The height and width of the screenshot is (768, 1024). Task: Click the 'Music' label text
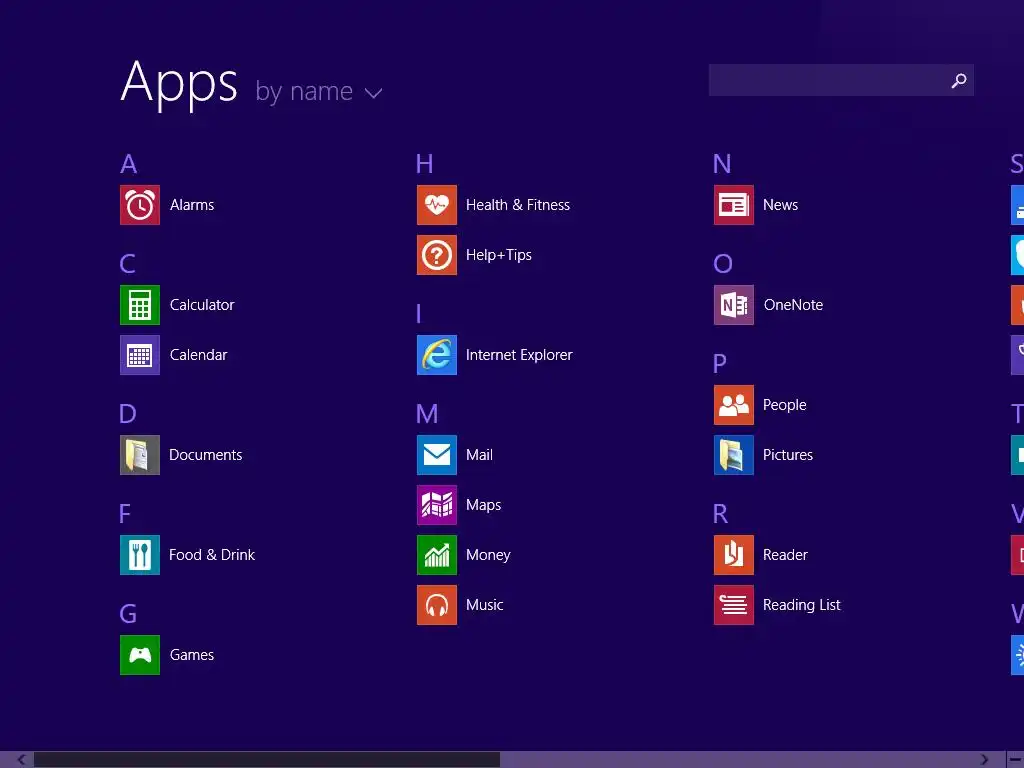pyautogui.click(x=485, y=605)
